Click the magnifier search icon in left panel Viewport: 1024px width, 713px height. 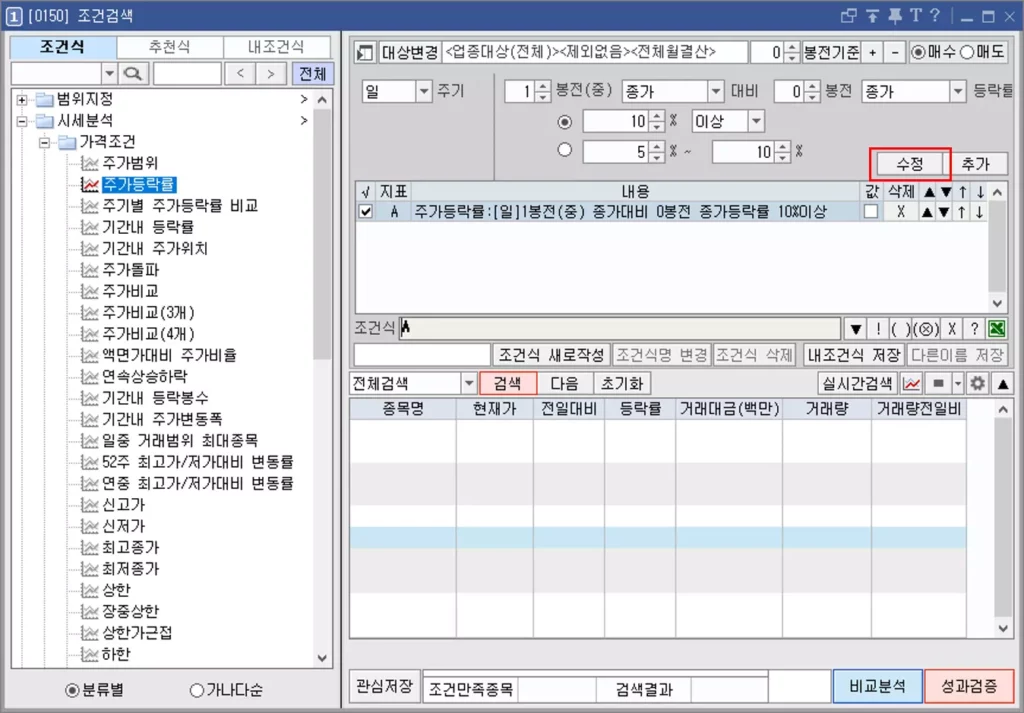(133, 74)
